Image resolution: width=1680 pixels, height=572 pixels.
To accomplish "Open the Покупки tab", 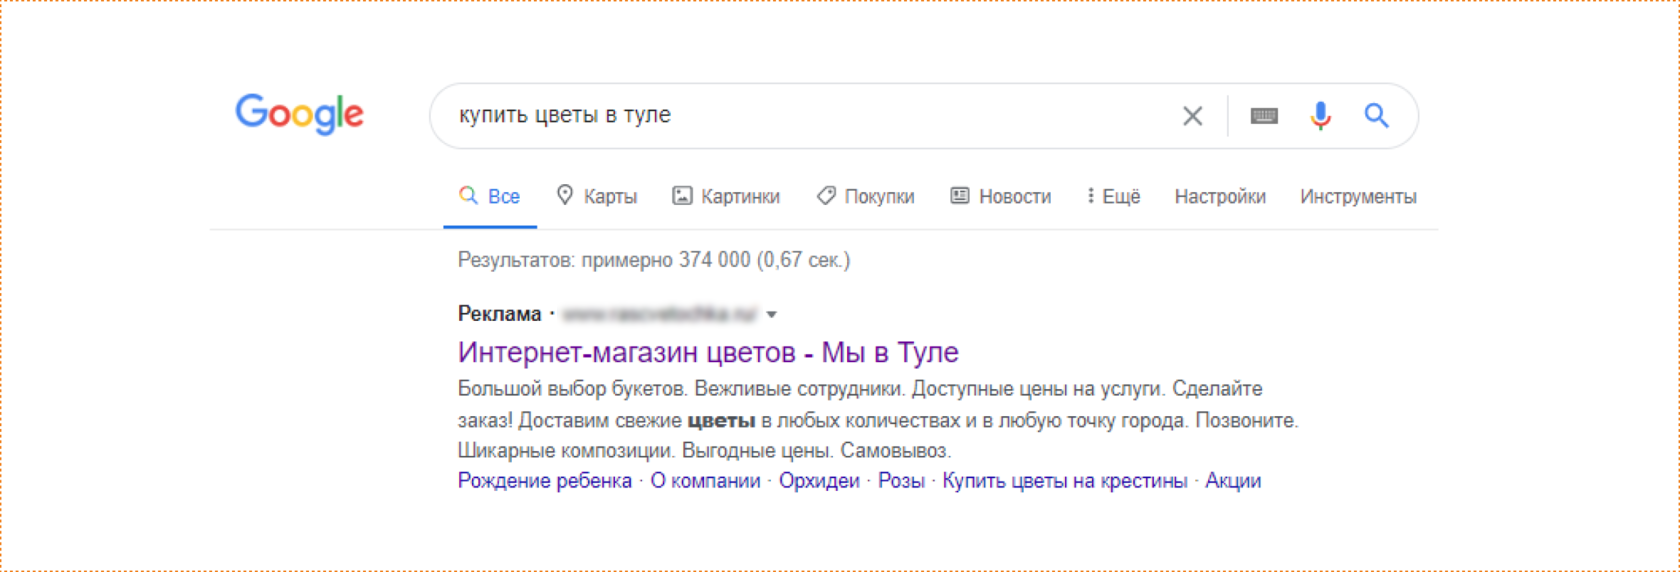I will [866, 196].
